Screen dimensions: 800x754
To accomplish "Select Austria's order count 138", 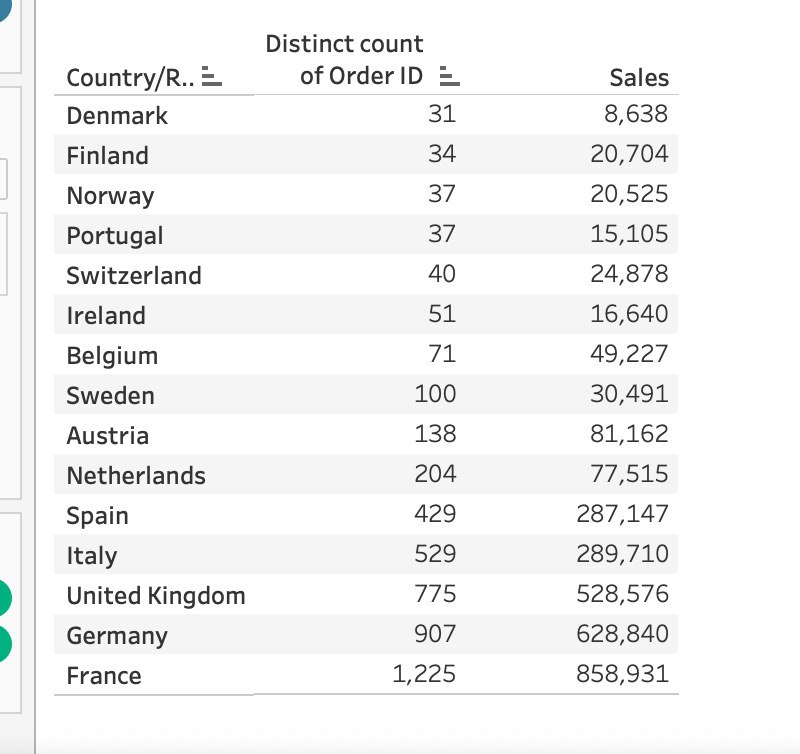I will coord(435,434).
